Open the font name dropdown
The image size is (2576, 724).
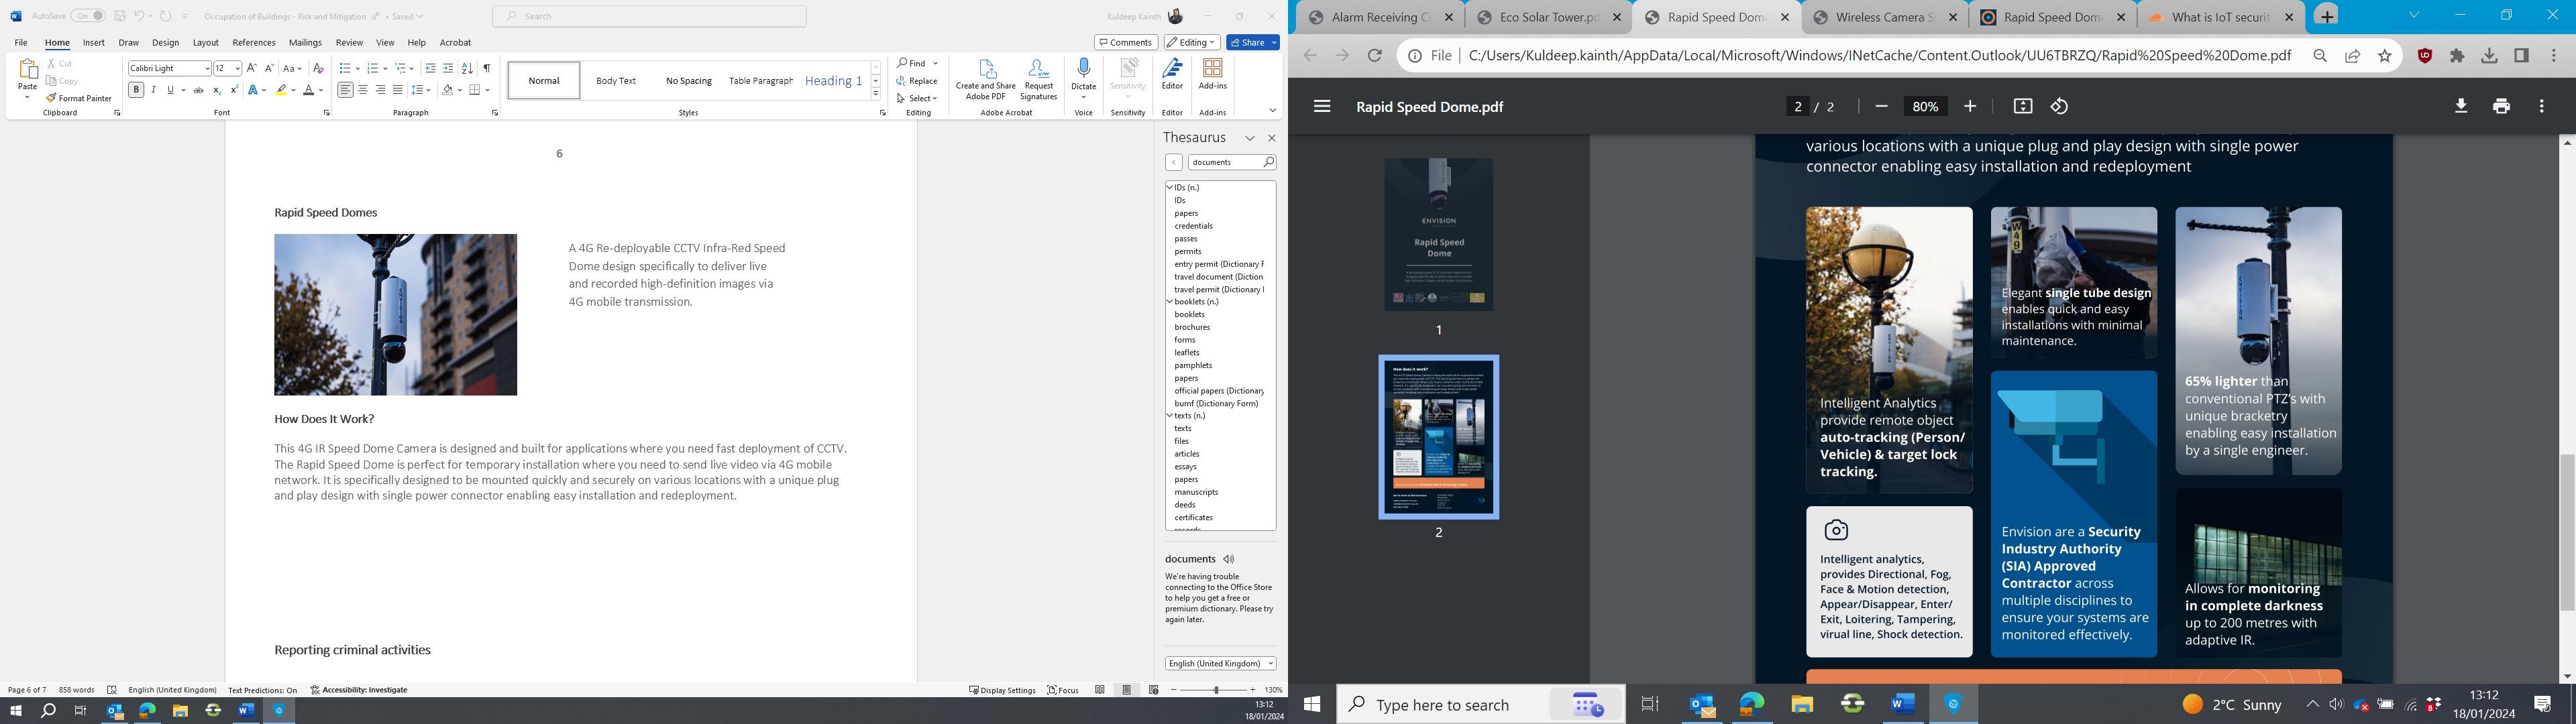[207, 68]
